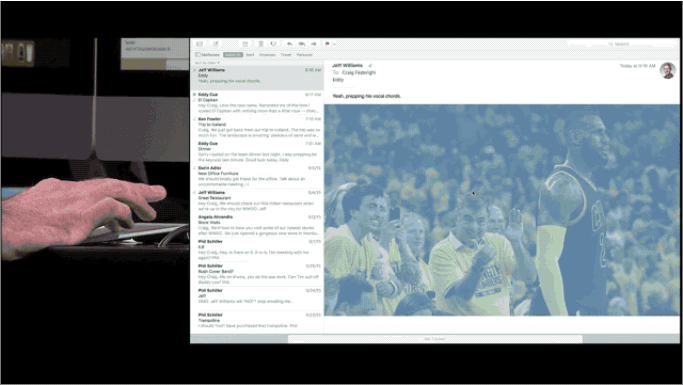Screen dimensions: 683x385
Task: Open Angela Ahrendts' Store Visits email
Action: [x=257, y=225]
